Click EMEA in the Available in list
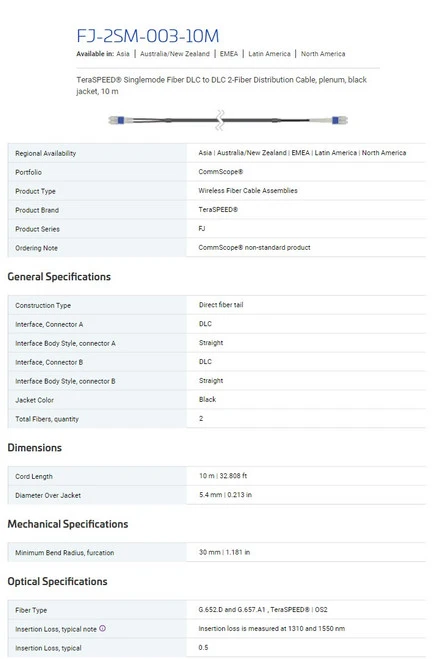 pyautogui.click(x=229, y=54)
